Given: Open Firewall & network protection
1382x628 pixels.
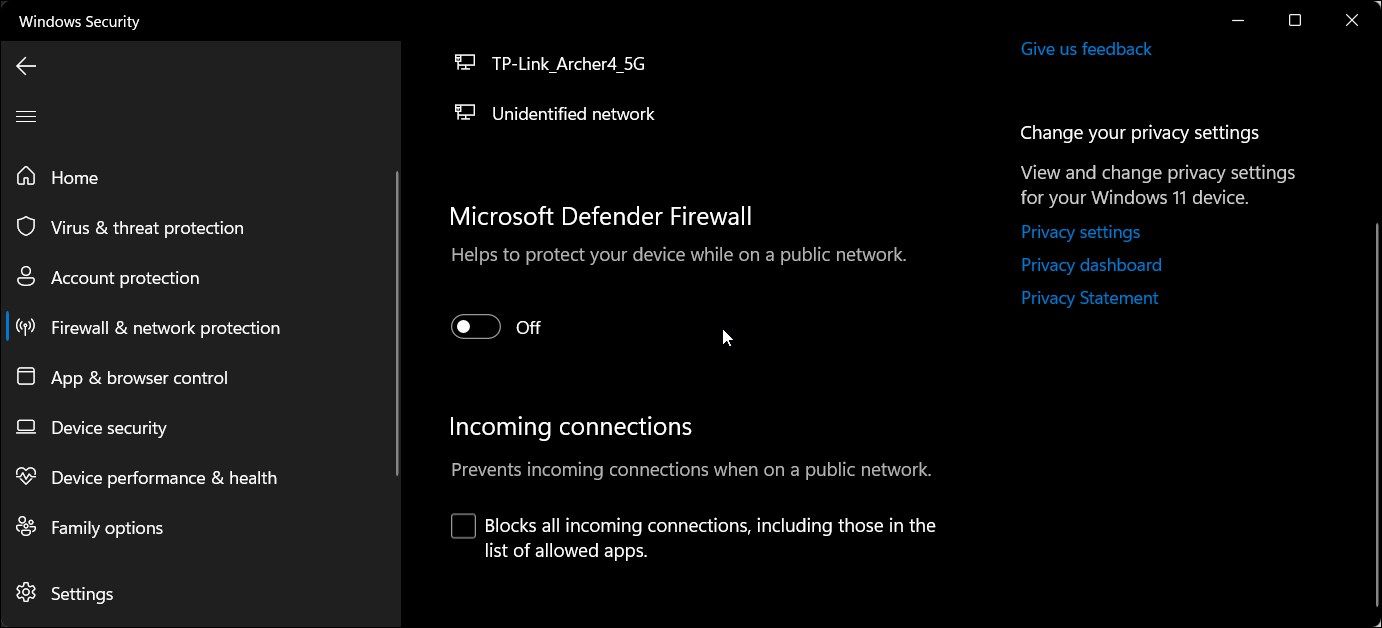Looking at the screenshot, I should [165, 327].
